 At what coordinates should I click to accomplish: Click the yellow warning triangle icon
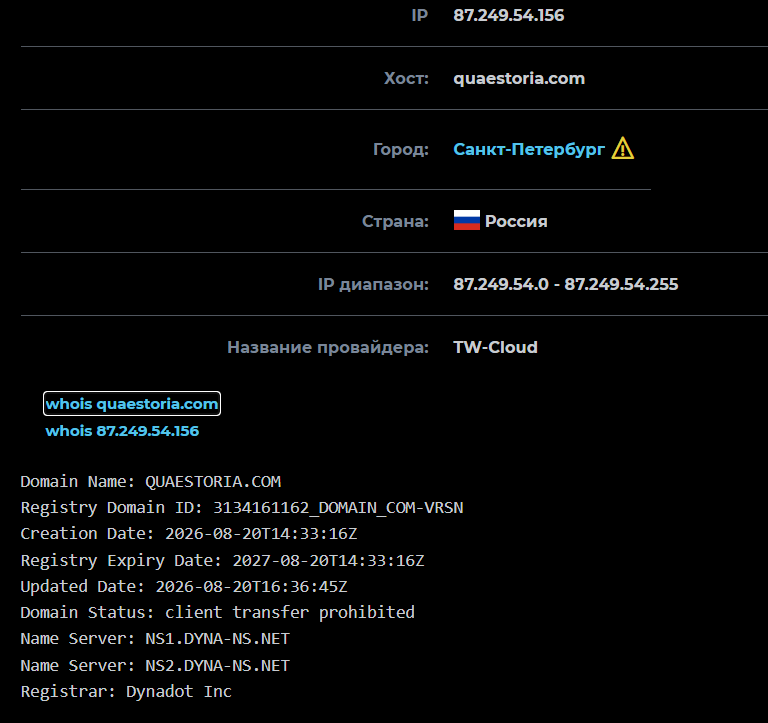tap(623, 148)
